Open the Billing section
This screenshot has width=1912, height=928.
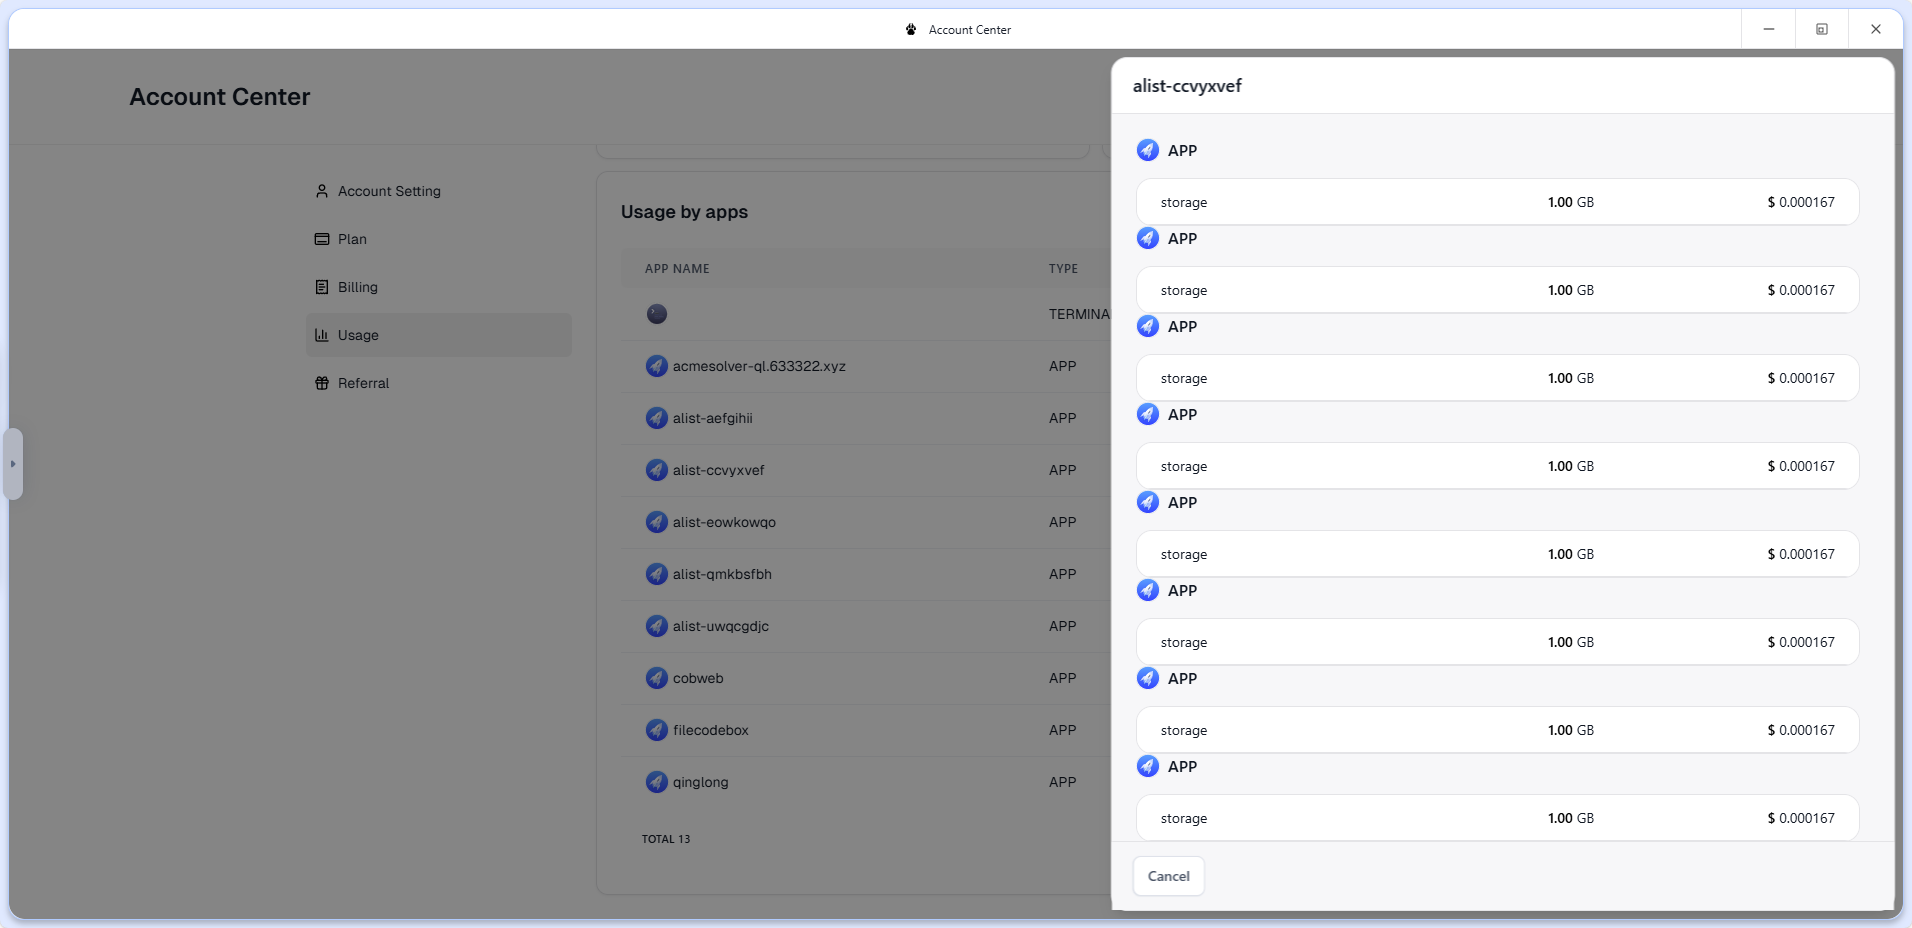[357, 287]
